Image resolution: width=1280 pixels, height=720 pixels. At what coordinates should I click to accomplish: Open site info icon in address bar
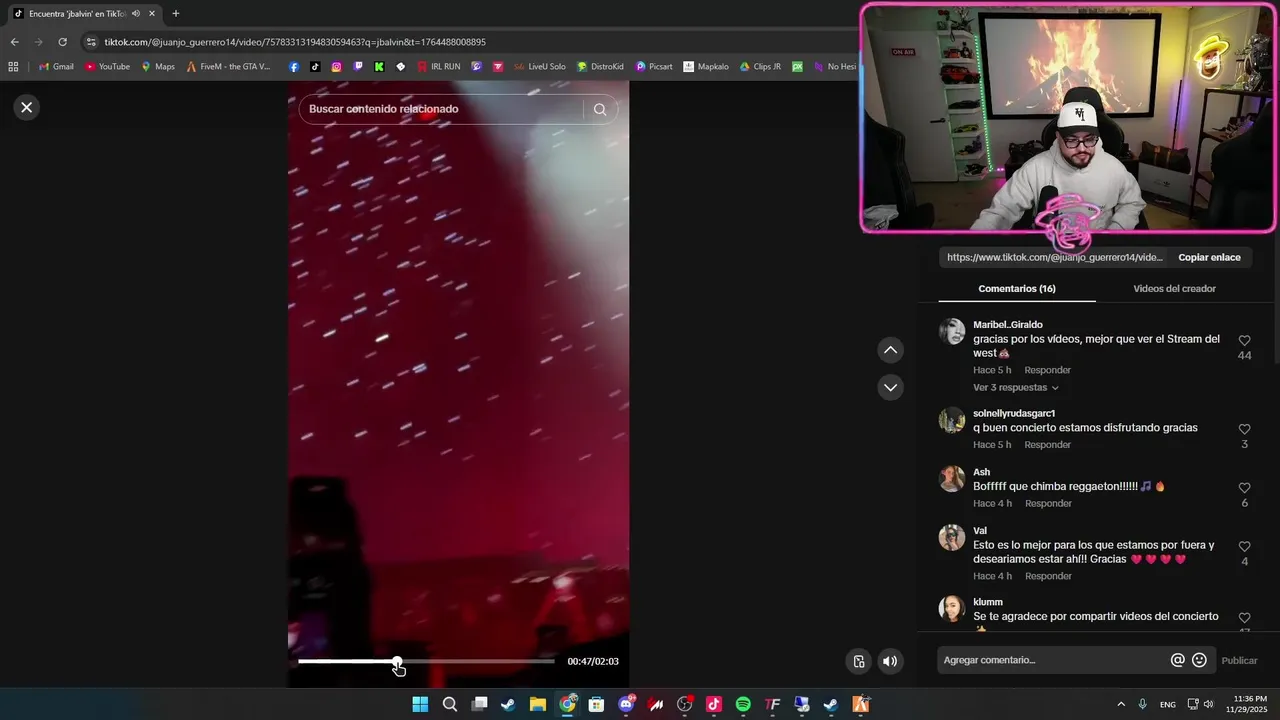[91, 42]
